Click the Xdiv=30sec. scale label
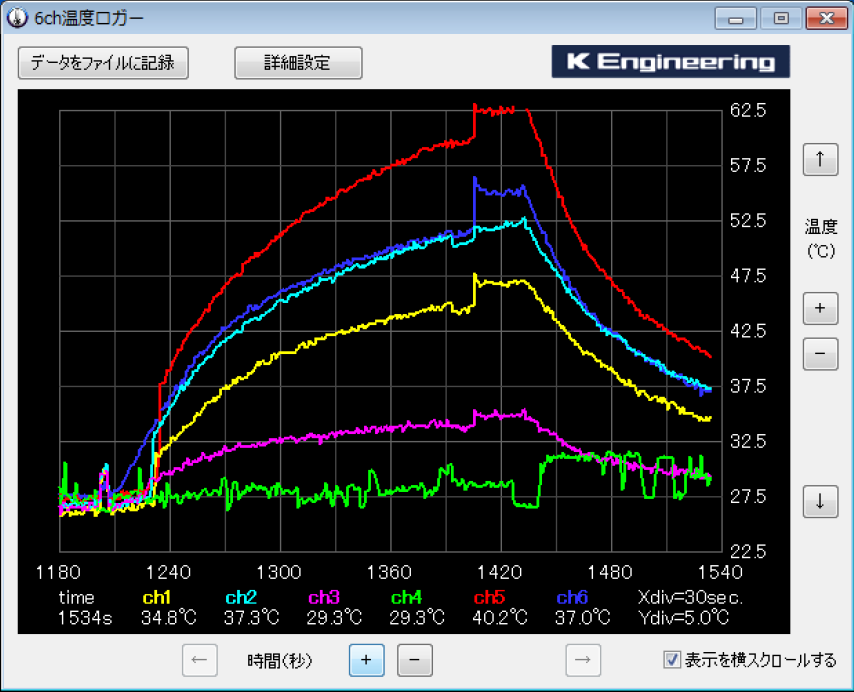 [689, 597]
